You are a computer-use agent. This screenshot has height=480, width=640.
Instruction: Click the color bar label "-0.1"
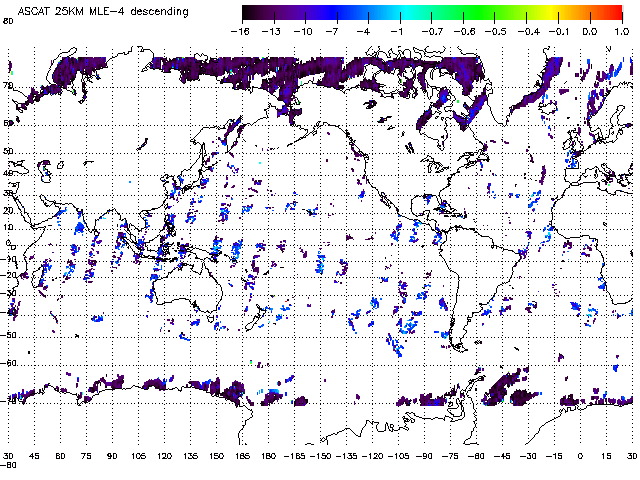point(558,31)
